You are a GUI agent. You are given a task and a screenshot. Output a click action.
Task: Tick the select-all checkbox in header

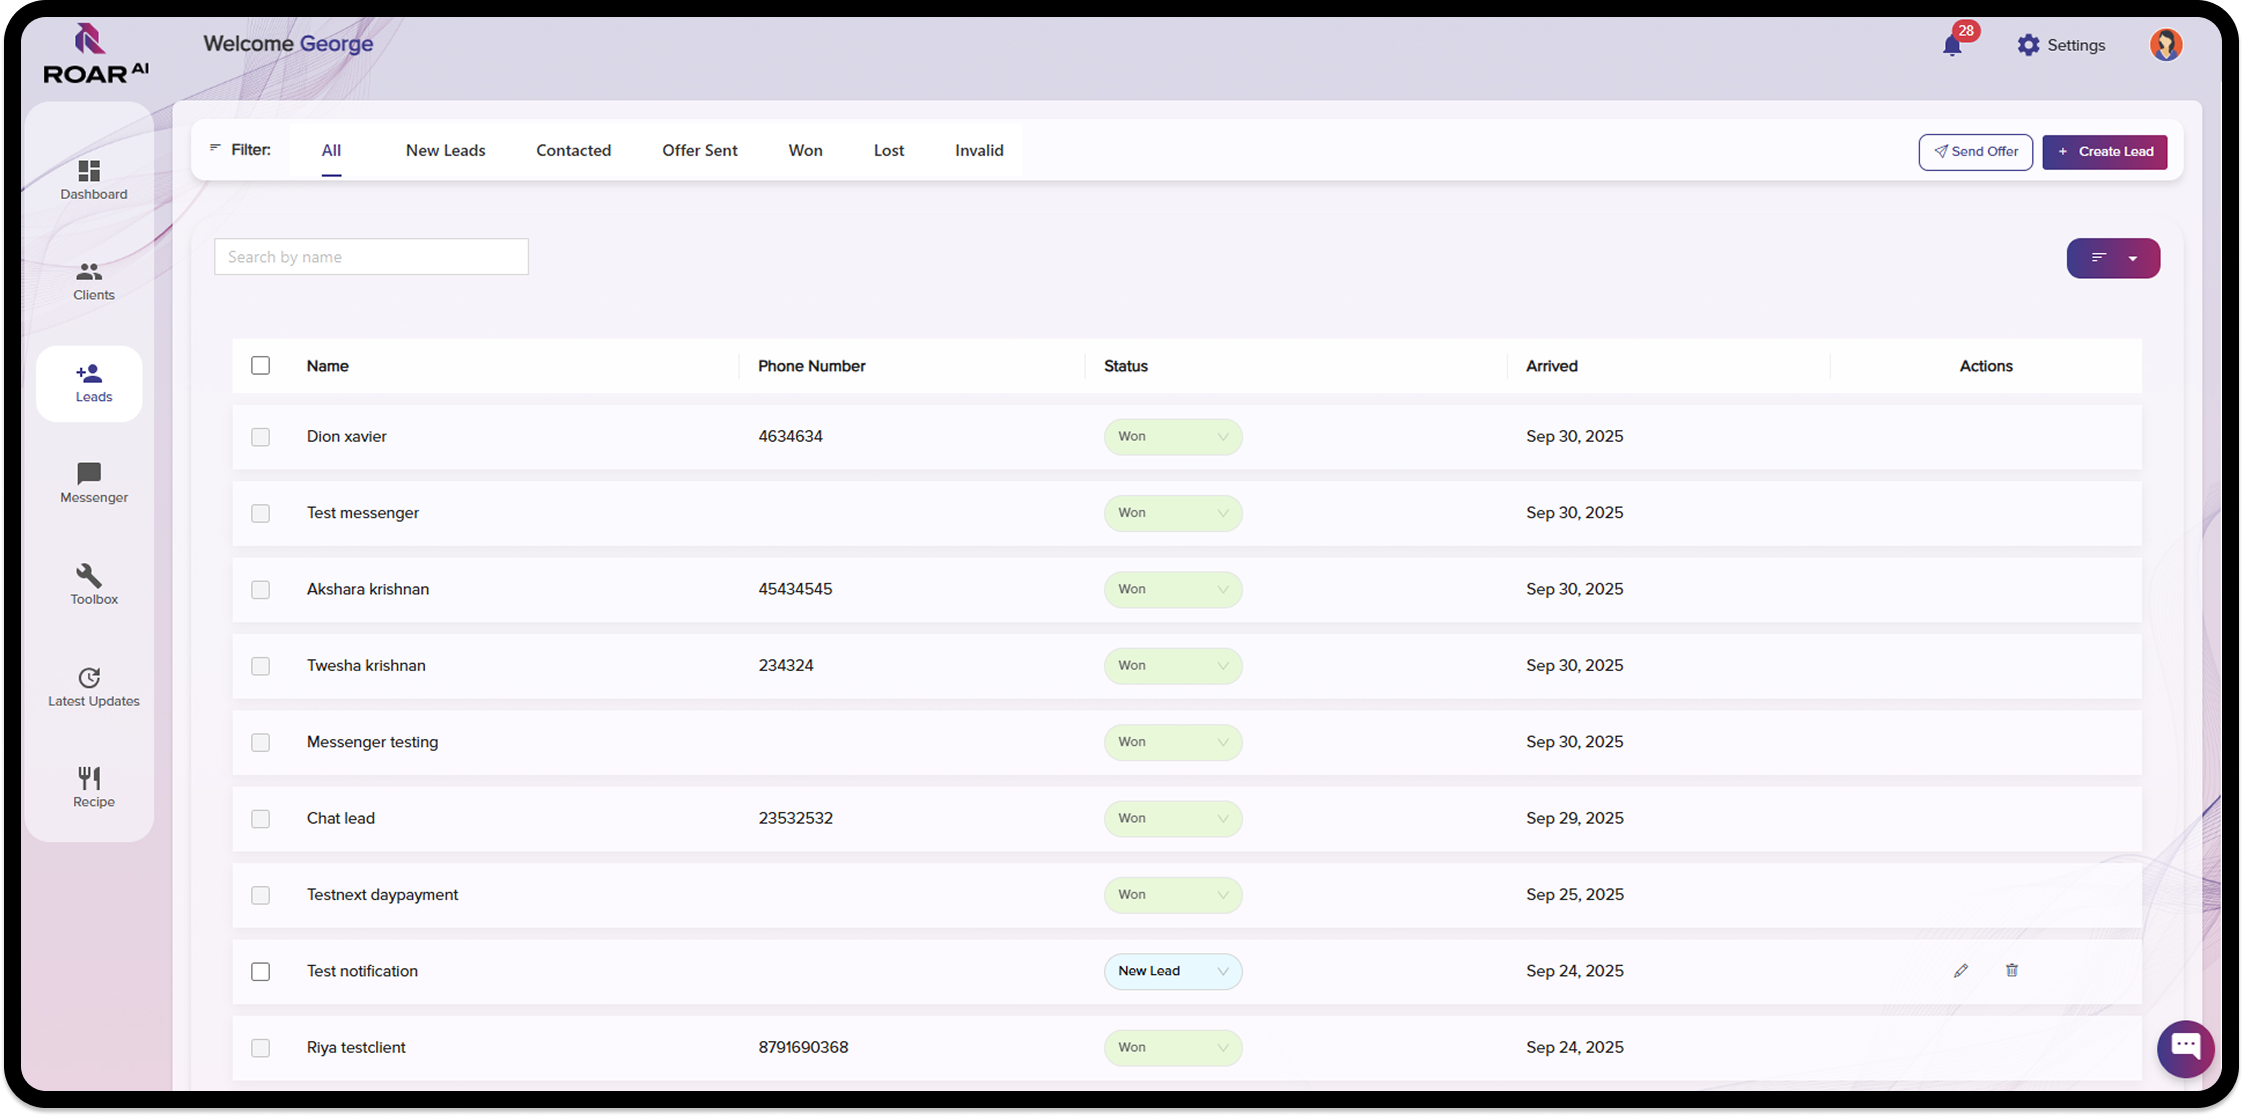[260, 366]
